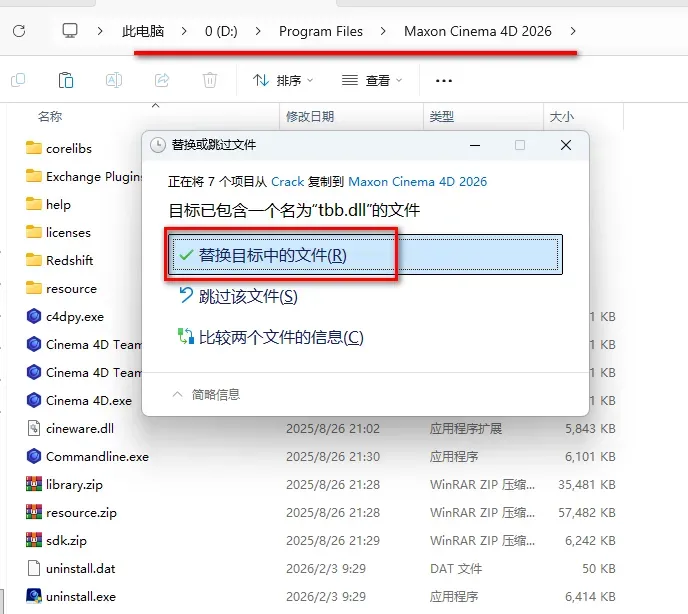Click the corelibs folder icon
The image size is (688, 614).
pos(34,148)
